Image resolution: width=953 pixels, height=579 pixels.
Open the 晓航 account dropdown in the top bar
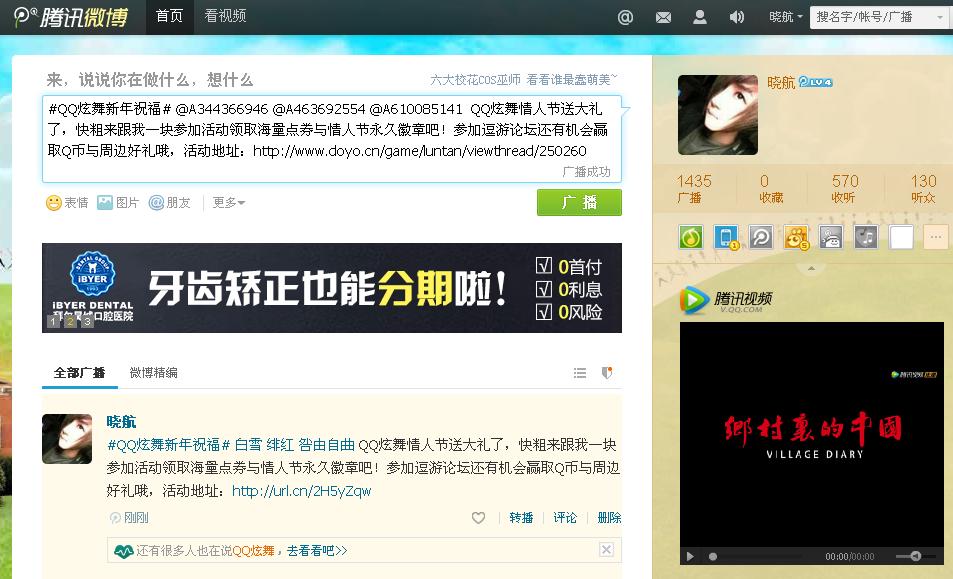tap(786, 17)
